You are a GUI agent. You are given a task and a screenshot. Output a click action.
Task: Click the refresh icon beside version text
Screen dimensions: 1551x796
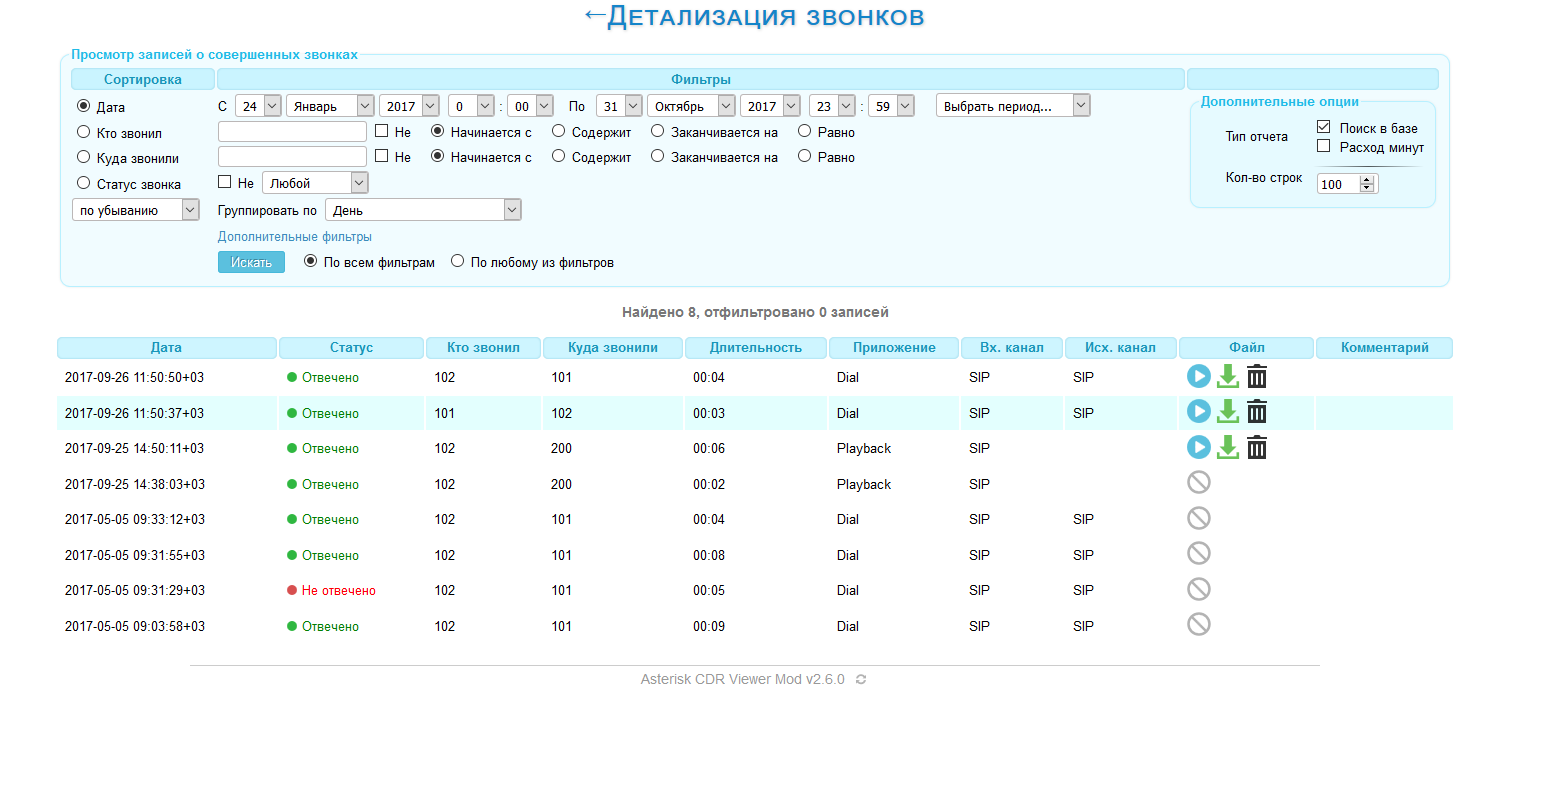pyautogui.click(x=861, y=680)
